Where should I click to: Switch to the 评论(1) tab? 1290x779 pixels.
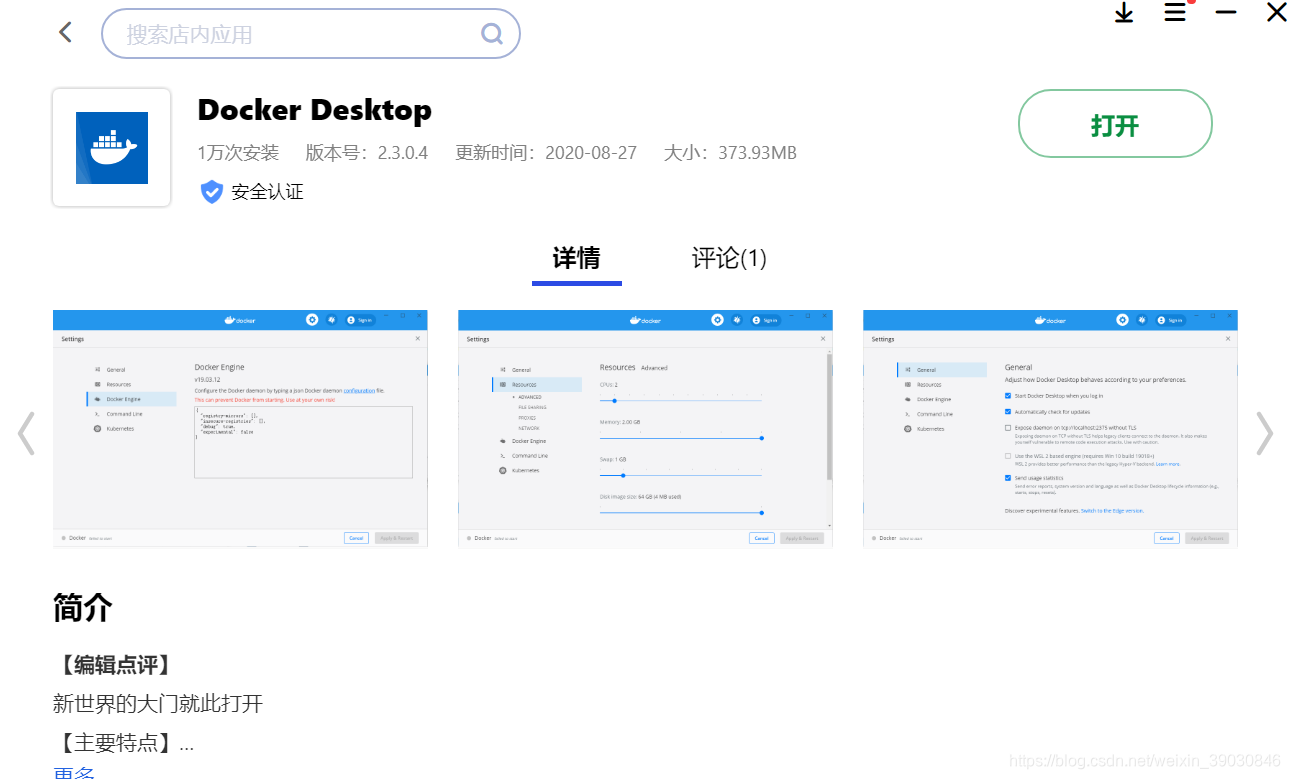pos(729,259)
